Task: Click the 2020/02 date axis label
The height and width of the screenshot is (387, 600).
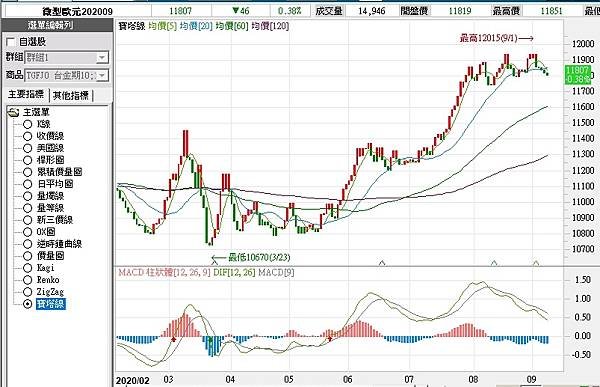Action: [132, 380]
